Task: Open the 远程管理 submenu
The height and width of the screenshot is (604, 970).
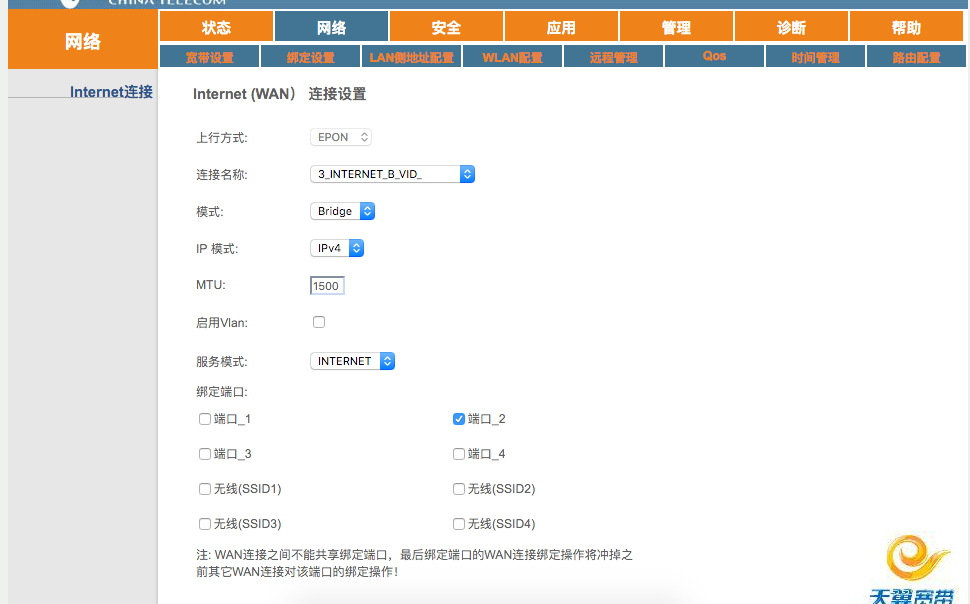Action: [x=613, y=56]
